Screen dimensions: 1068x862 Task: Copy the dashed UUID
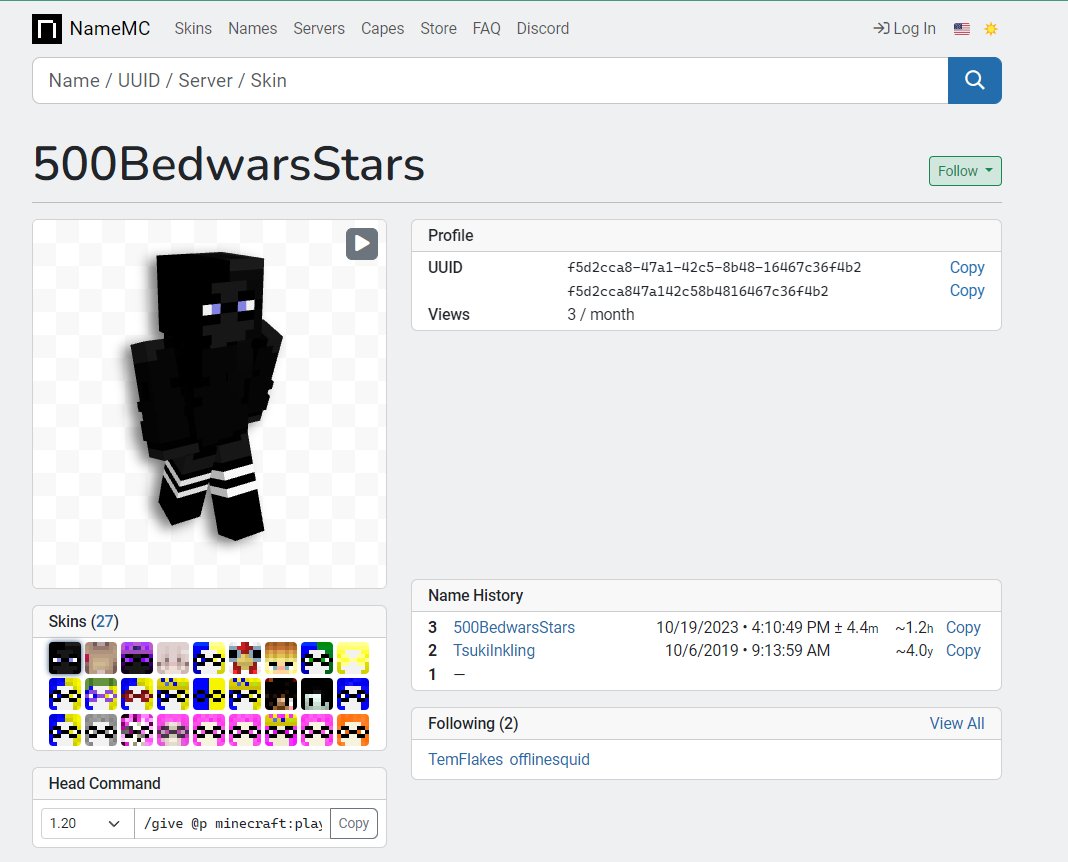coord(967,267)
